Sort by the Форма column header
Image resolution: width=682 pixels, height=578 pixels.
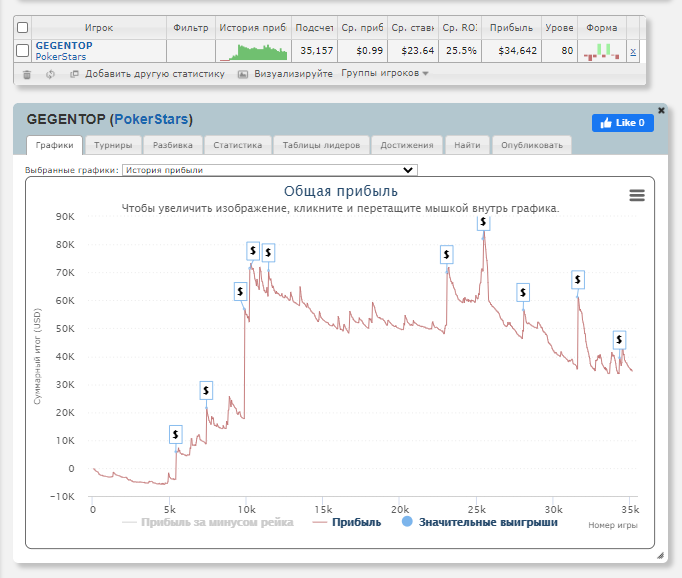coord(602,28)
